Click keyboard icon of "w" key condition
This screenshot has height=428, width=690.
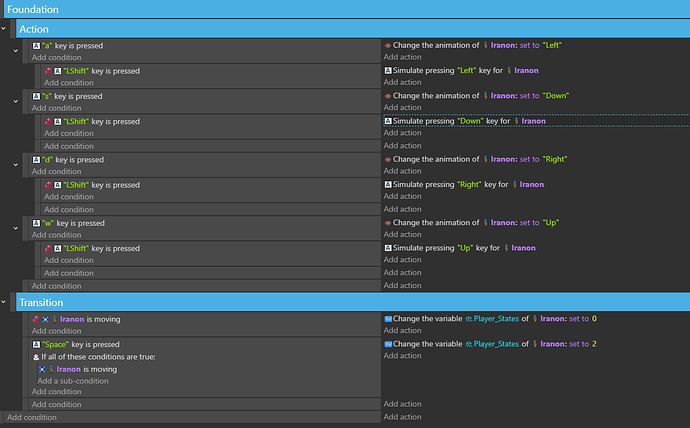(x=36, y=223)
